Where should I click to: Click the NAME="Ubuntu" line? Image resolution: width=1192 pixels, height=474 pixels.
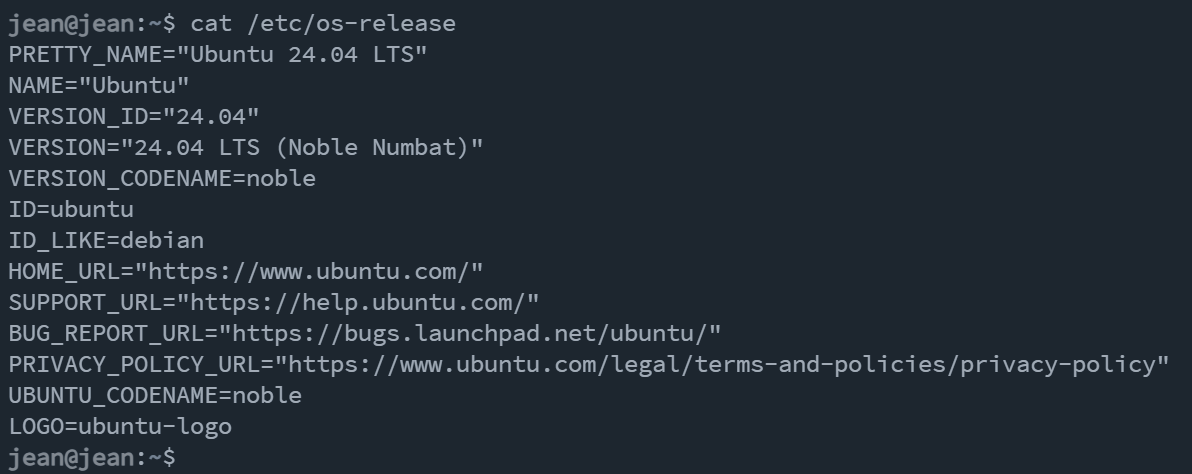coord(99,86)
